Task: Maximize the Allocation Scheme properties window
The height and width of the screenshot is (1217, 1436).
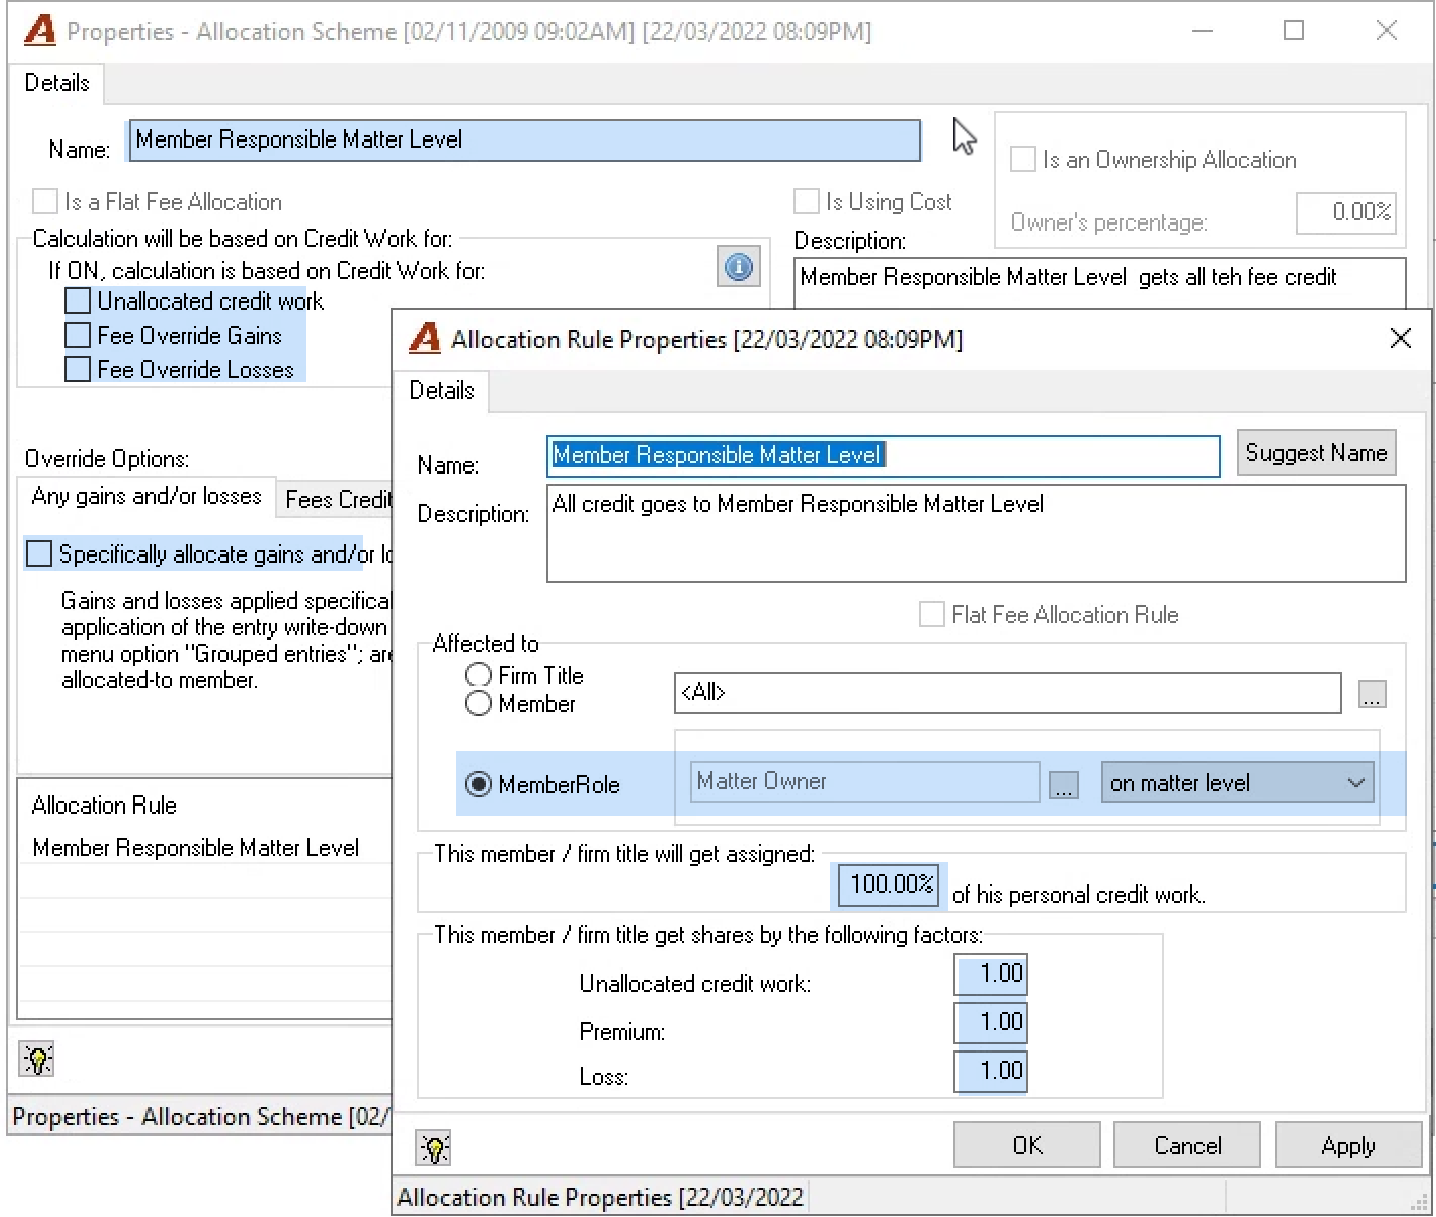Action: [1294, 30]
